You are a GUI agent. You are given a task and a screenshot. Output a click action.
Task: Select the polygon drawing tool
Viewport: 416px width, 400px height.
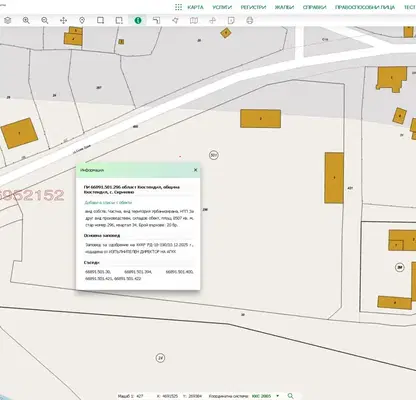tap(175, 20)
